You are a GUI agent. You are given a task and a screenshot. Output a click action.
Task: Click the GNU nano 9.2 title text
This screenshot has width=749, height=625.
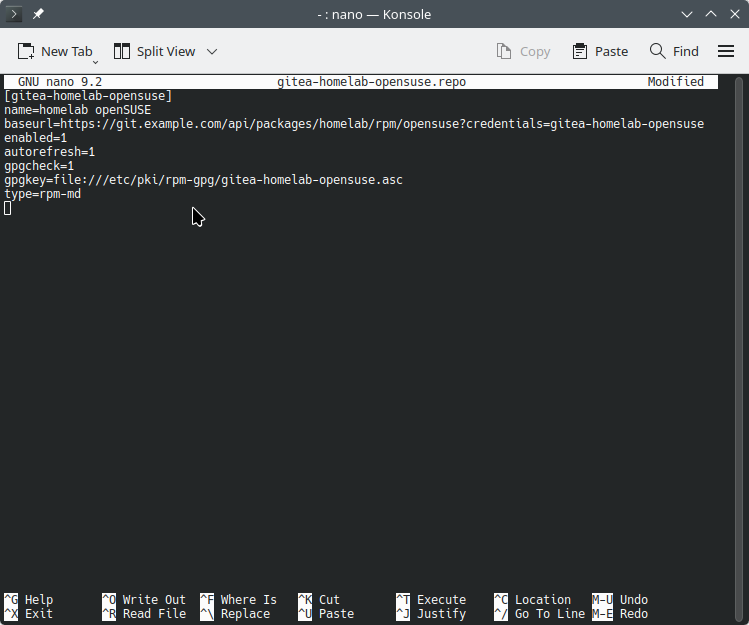pyautogui.click(x=60, y=82)
